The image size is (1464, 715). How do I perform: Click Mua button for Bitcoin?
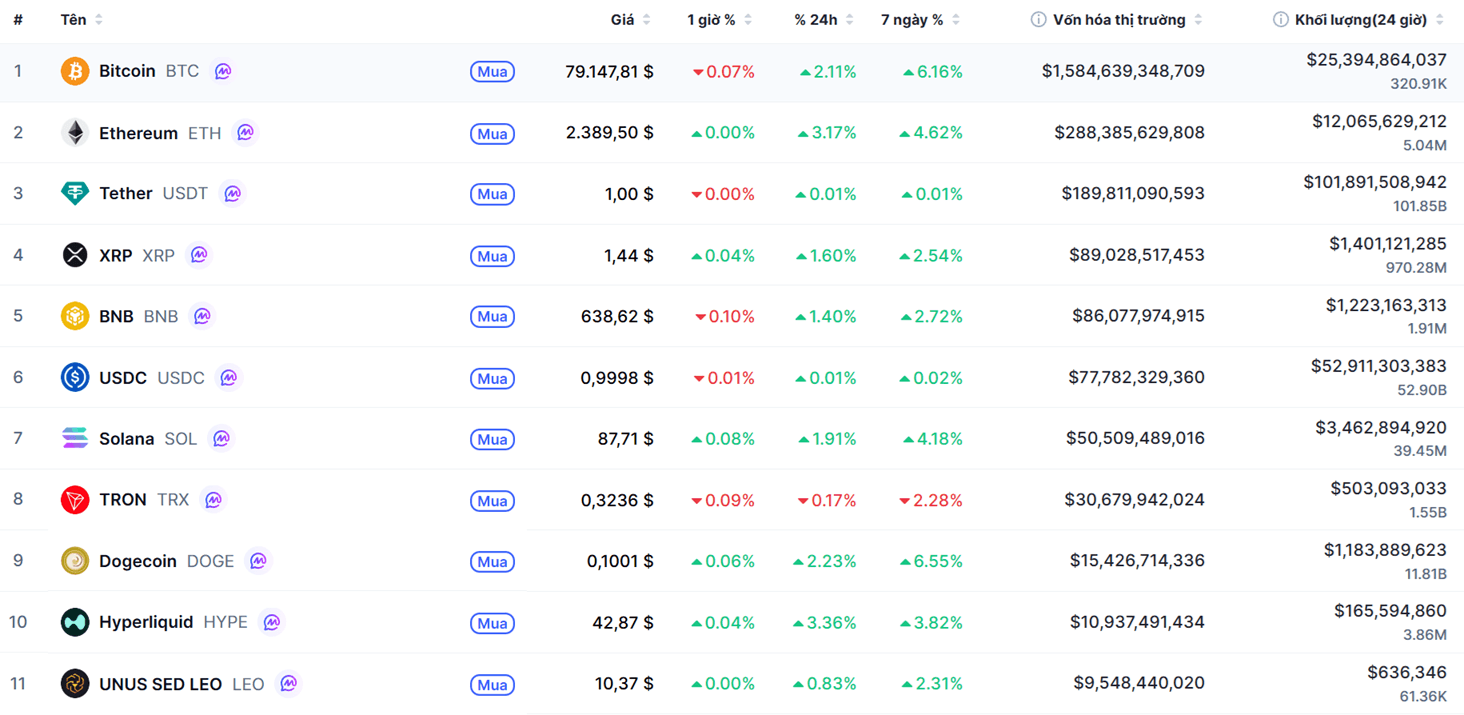[x=492, y=72]
